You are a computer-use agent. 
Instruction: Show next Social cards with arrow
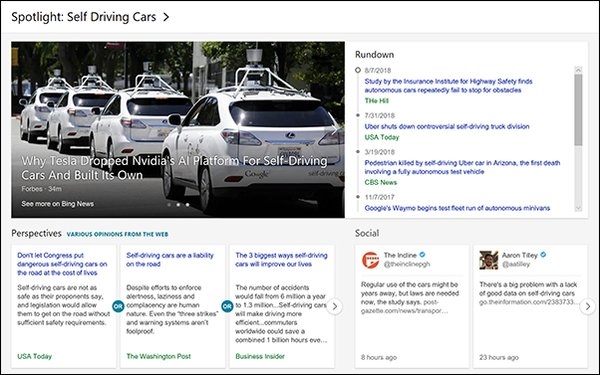click(x=587, y=306)
